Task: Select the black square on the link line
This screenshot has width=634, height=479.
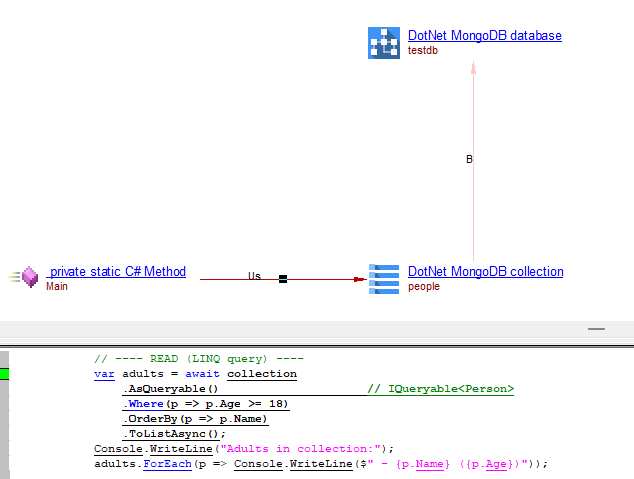Action: point(283,279)
